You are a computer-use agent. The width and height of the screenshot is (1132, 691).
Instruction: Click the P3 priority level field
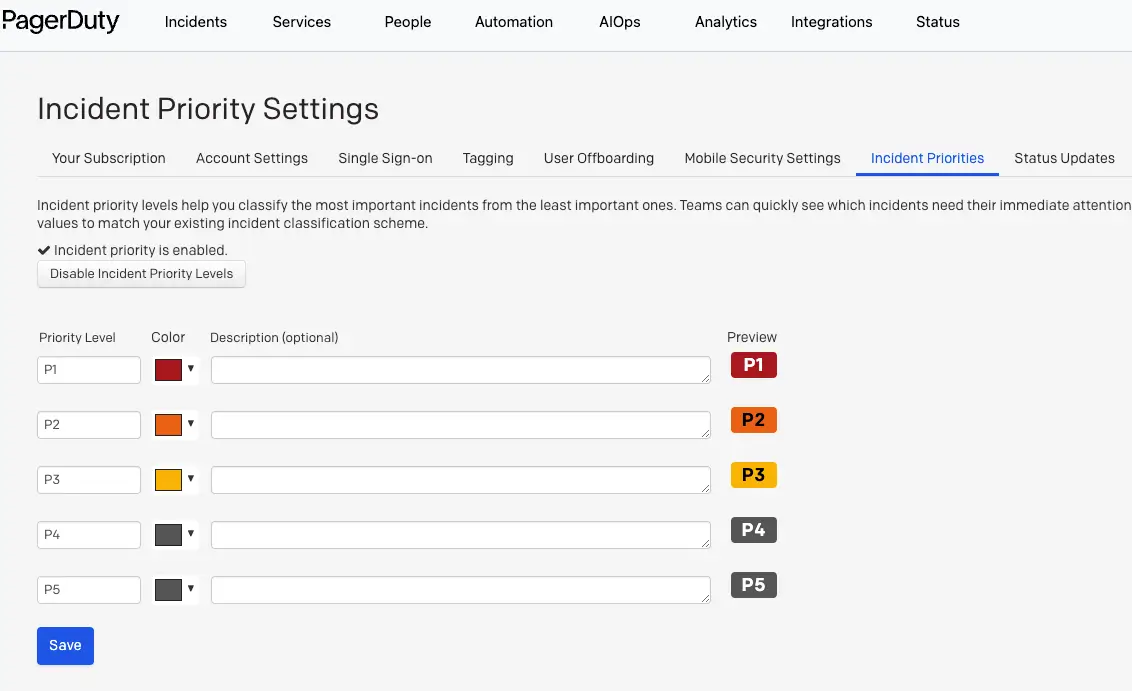pos(89,479)
